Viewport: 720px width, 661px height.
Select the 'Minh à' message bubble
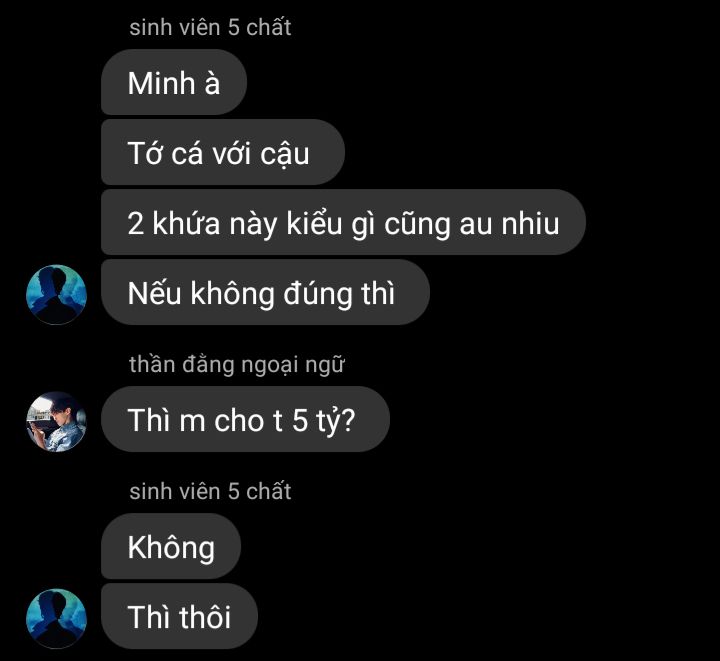coord(174,82)
